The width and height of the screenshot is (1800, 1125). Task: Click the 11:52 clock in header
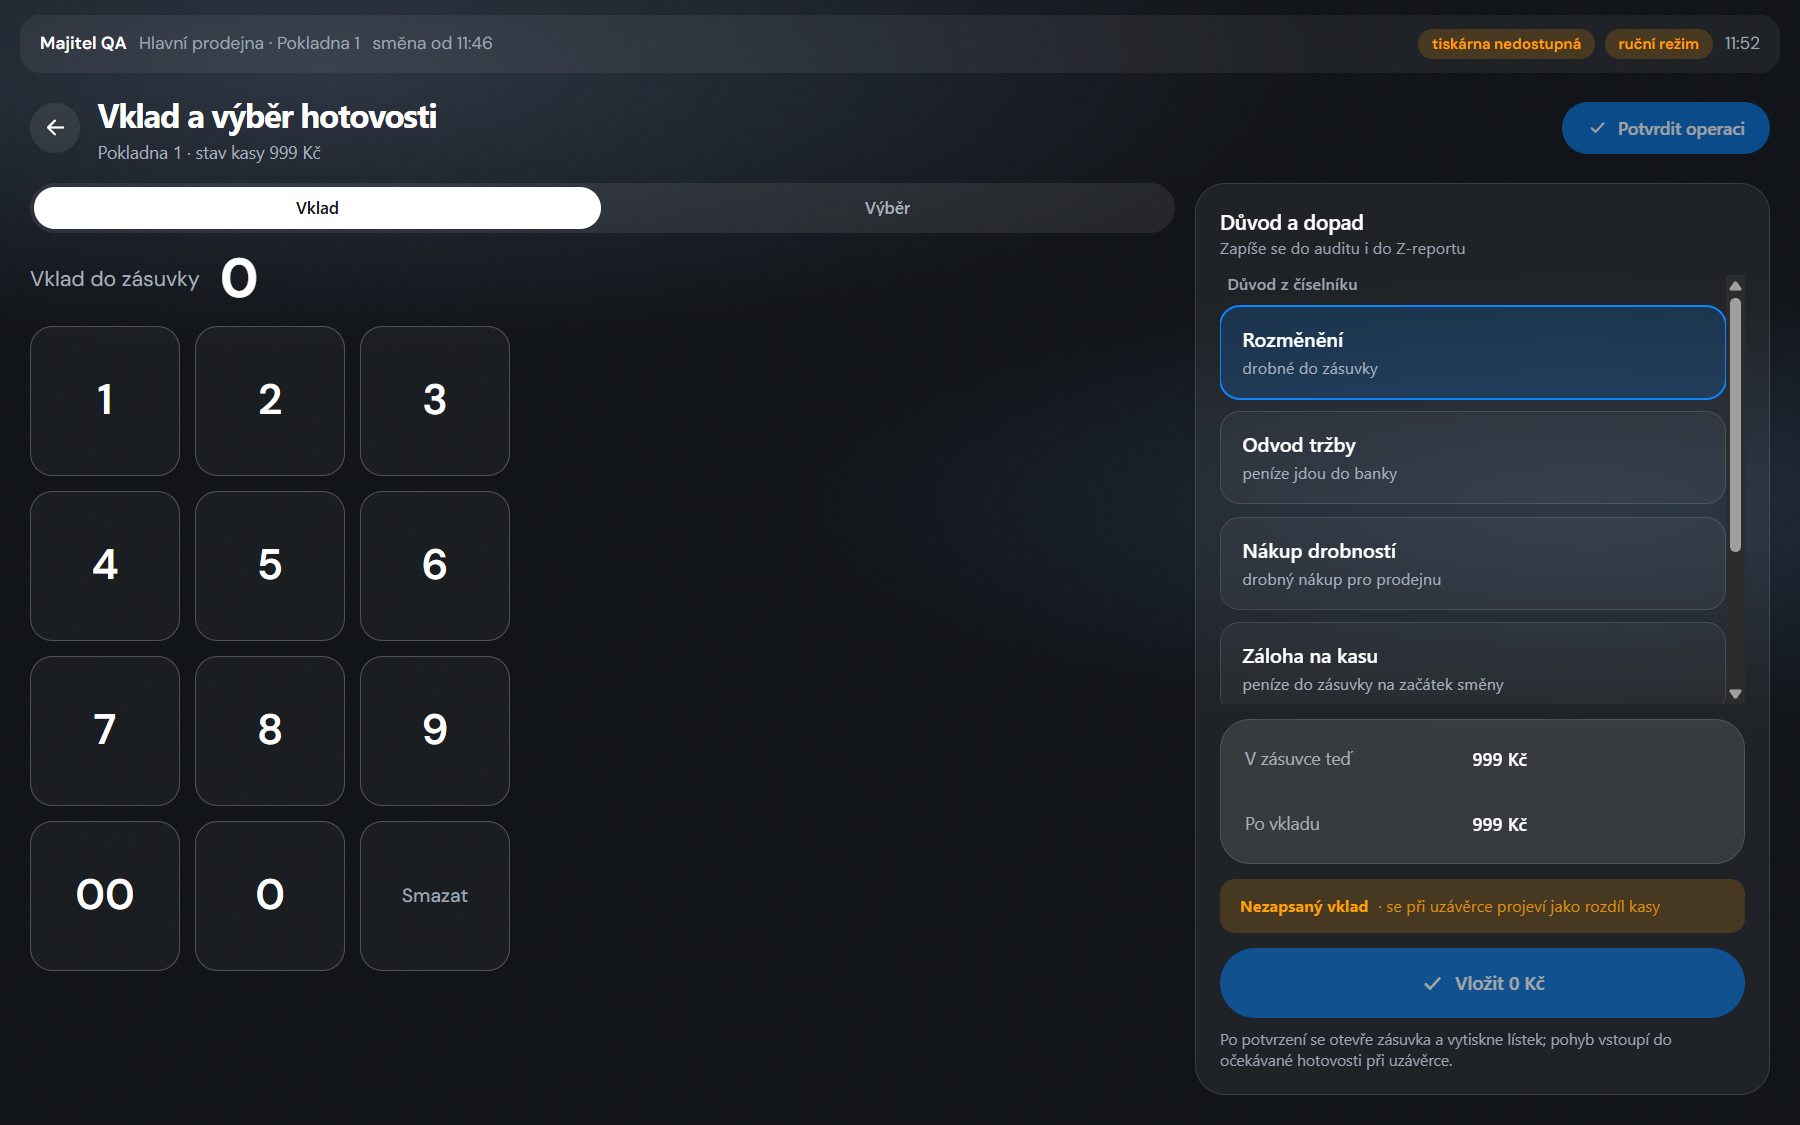point(1741,43)
